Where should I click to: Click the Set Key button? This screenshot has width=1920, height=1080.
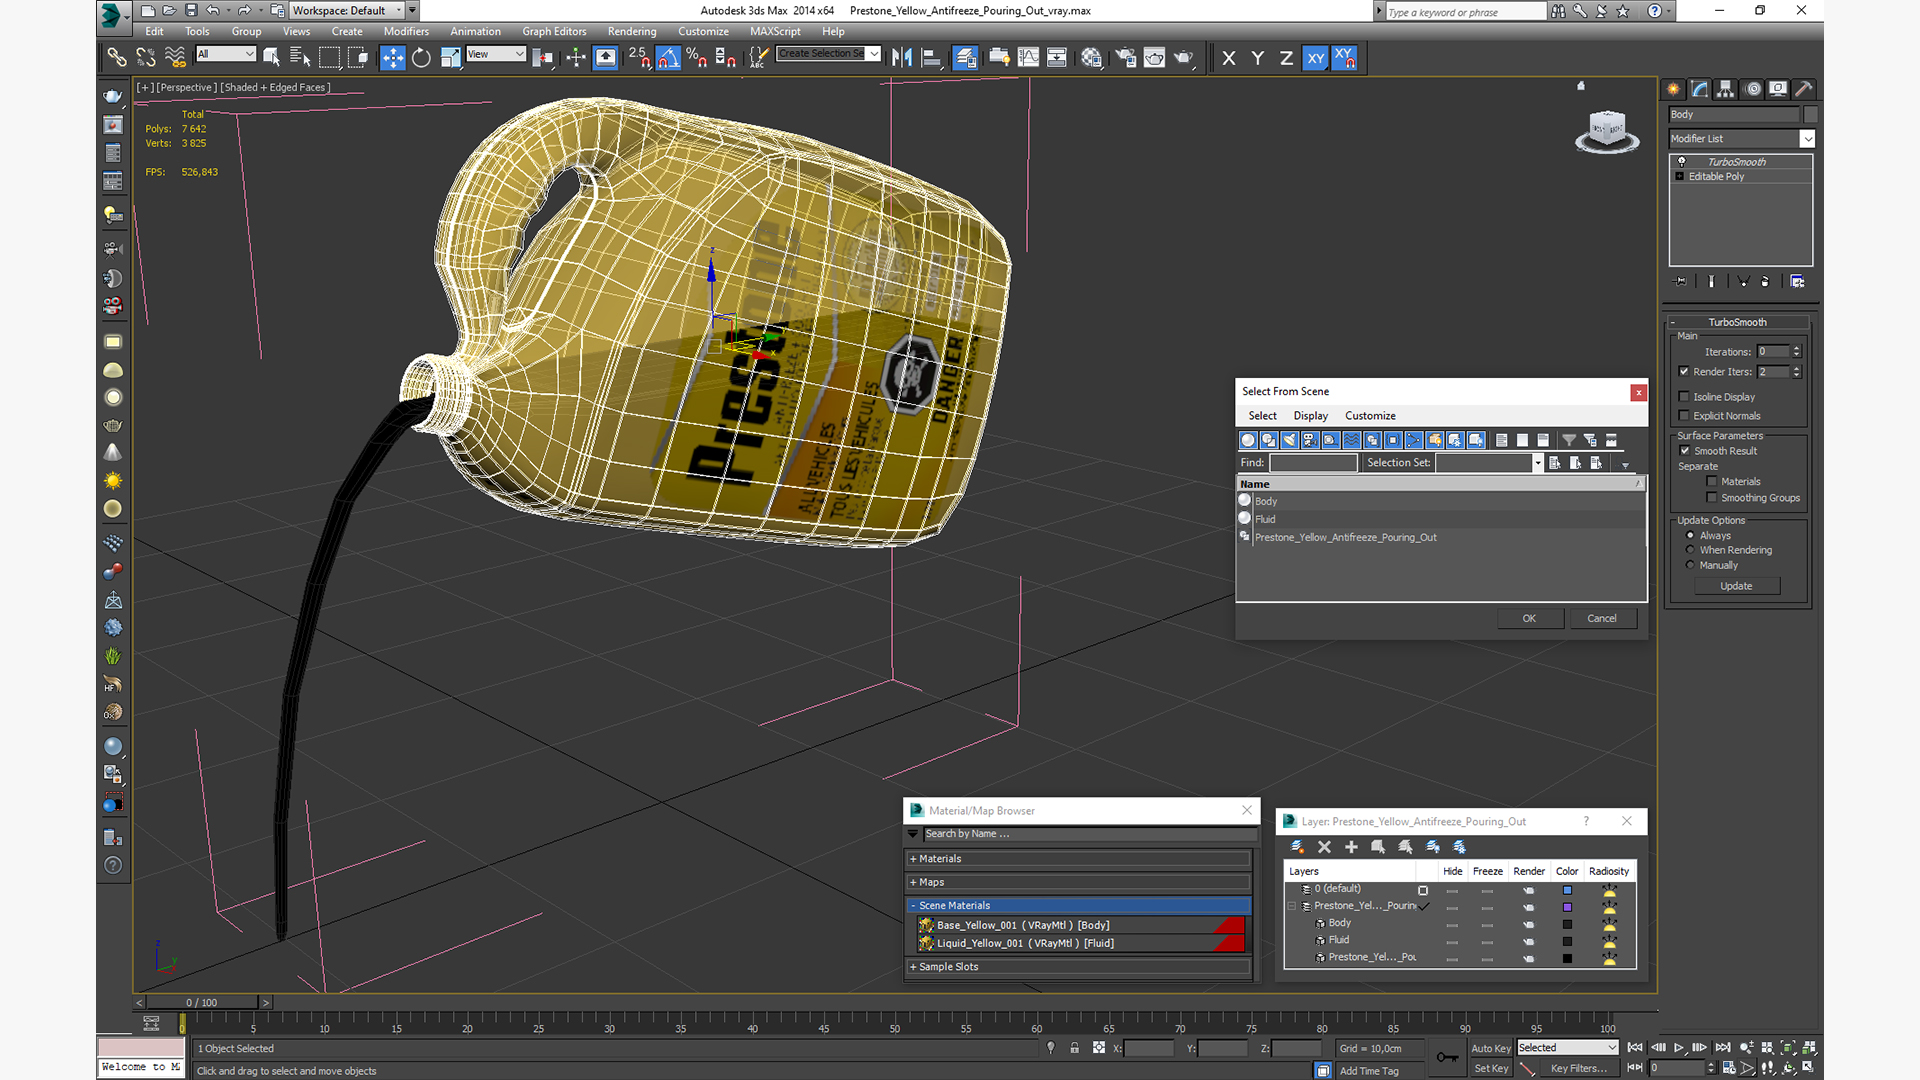pos(1490,1068)
